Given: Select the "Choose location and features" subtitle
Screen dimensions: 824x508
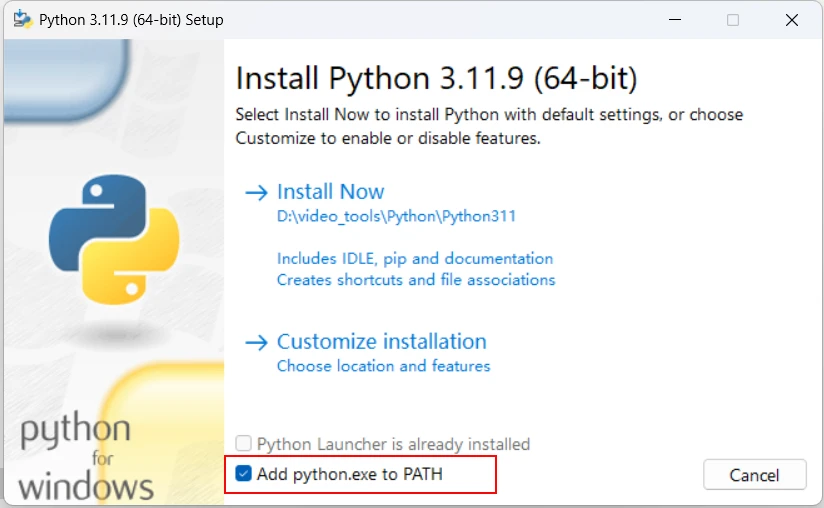Looking at the screenshot, I should (383, 366).
